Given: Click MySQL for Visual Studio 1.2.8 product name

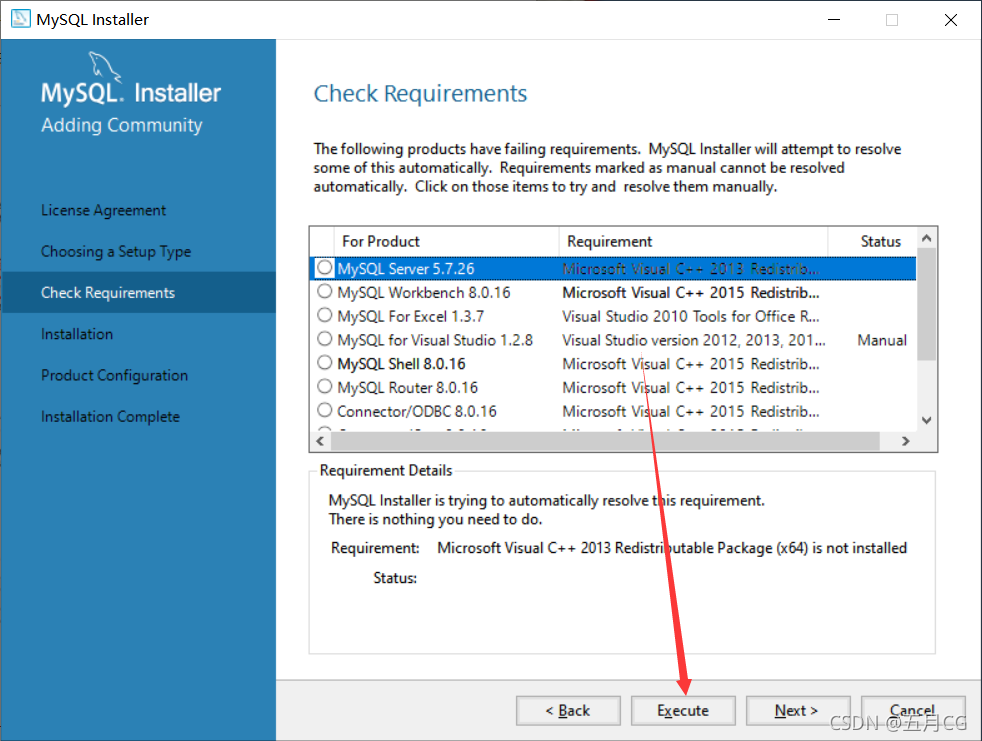Looking at the screenshot, I should [435, 340].
